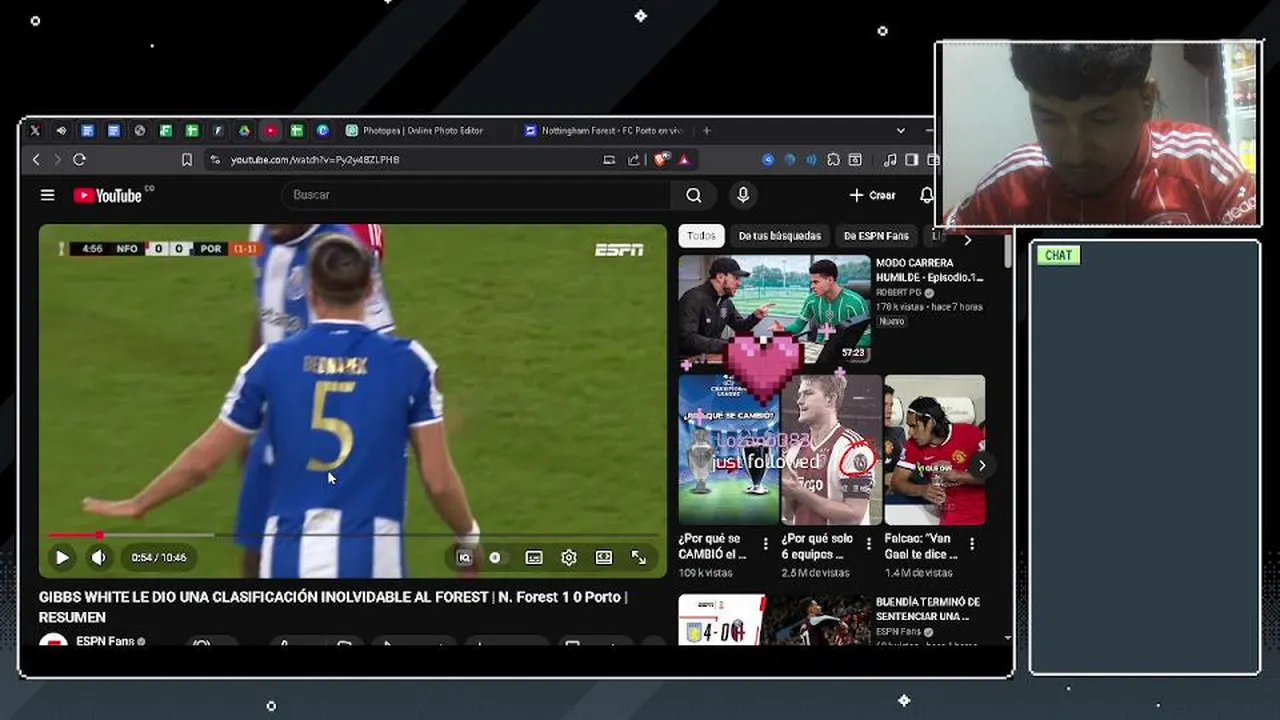Screen dimensions: 1280x720
Task: Seek using the video progress bar
Action: pos(352,536)
